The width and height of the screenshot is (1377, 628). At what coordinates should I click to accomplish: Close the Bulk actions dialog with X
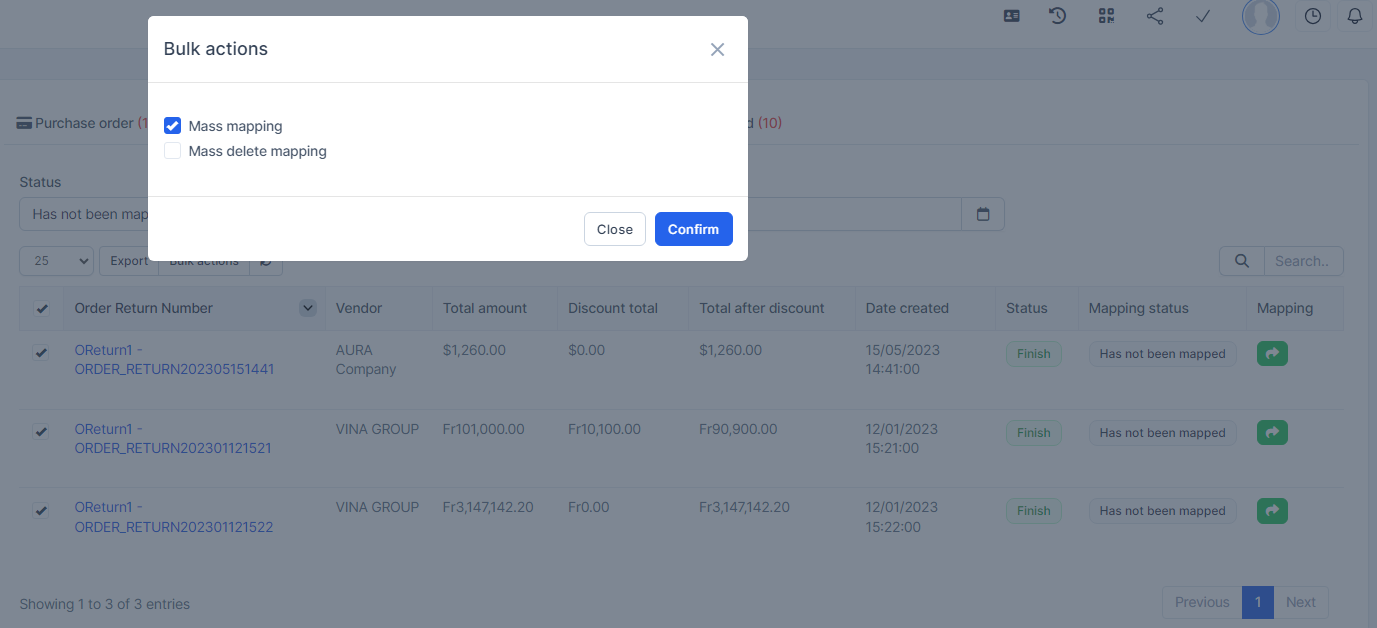tap(717, 49)
